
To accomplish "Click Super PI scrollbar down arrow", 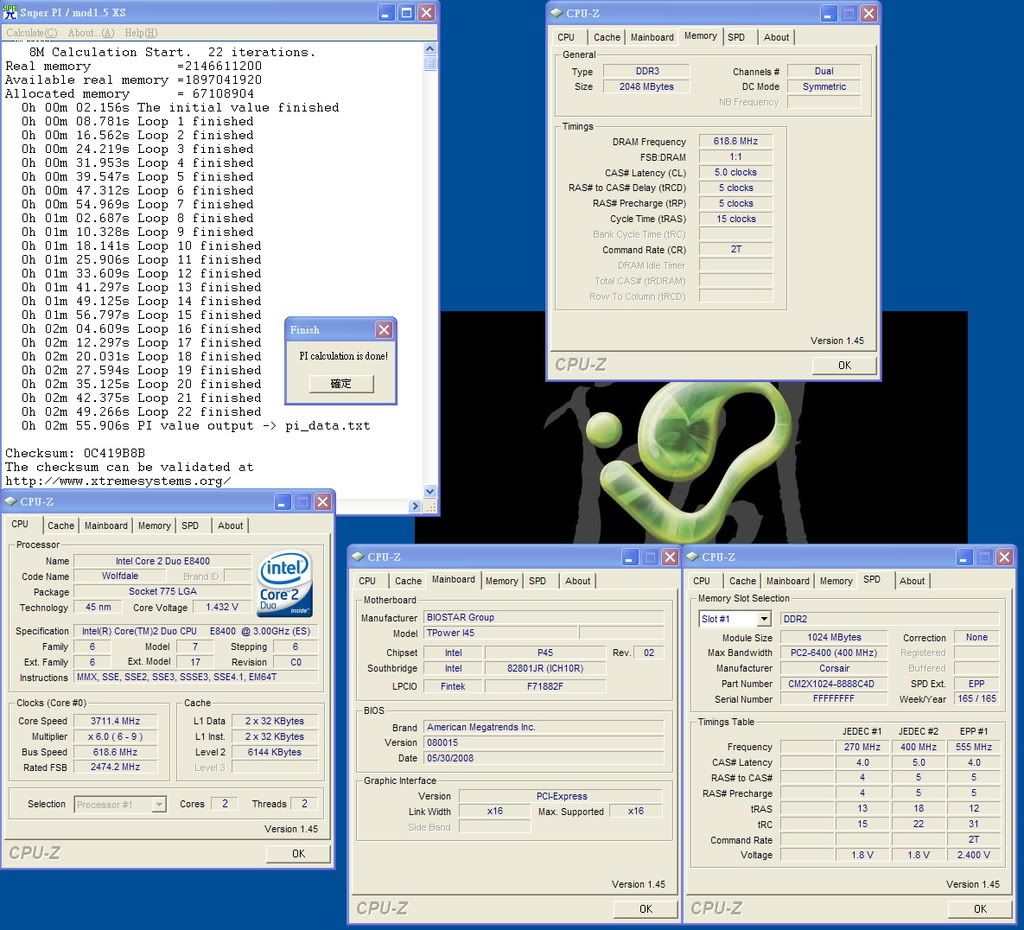I will point(431,491).
